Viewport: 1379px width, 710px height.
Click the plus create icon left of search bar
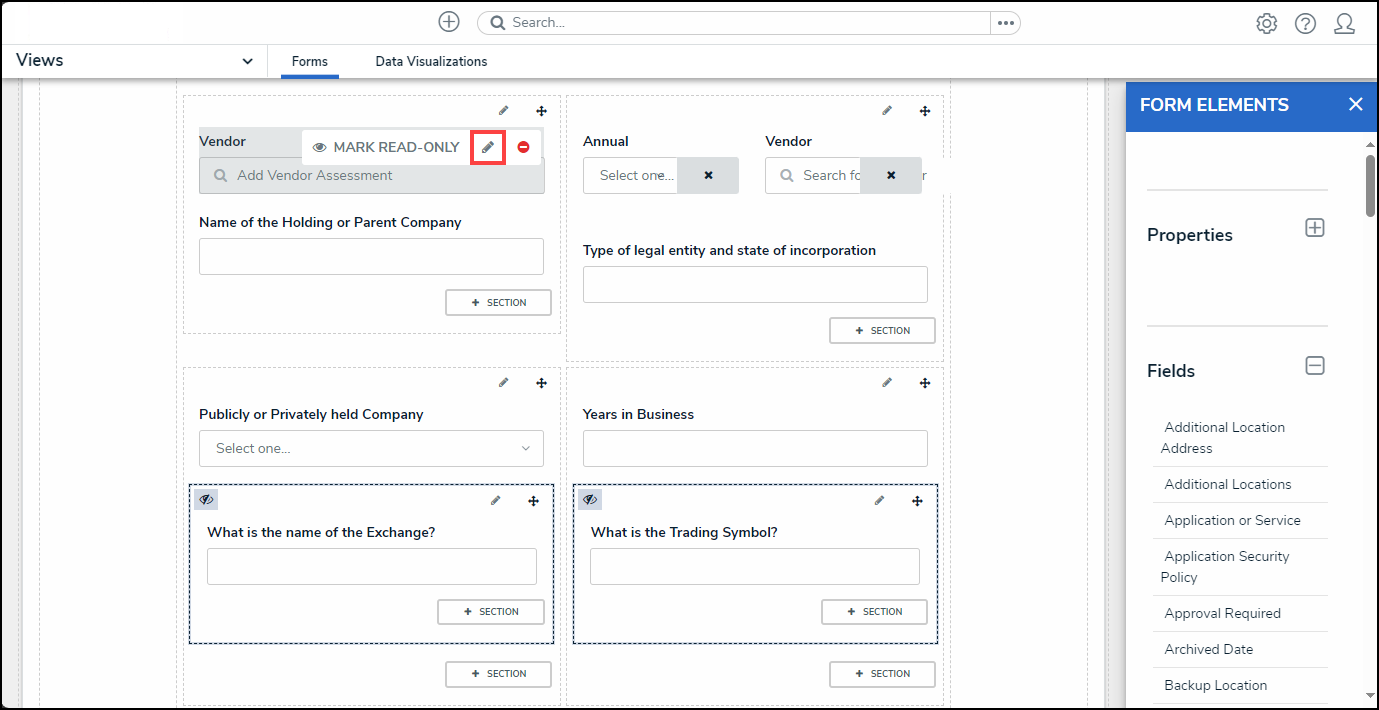449,22
